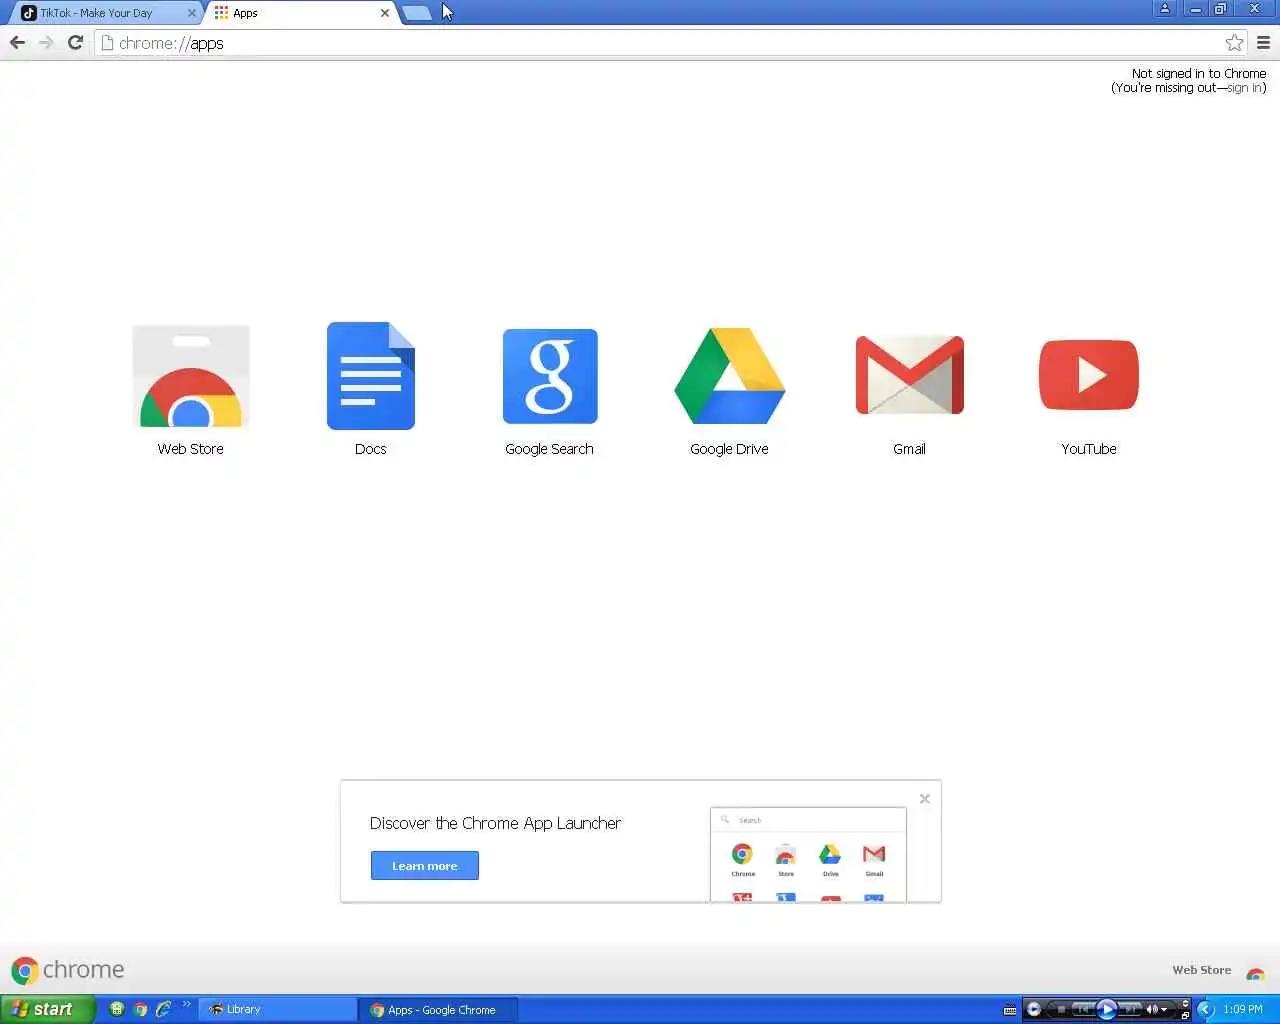
Task: Show hidden system tray icons
Action: tap(1205, 1009)
